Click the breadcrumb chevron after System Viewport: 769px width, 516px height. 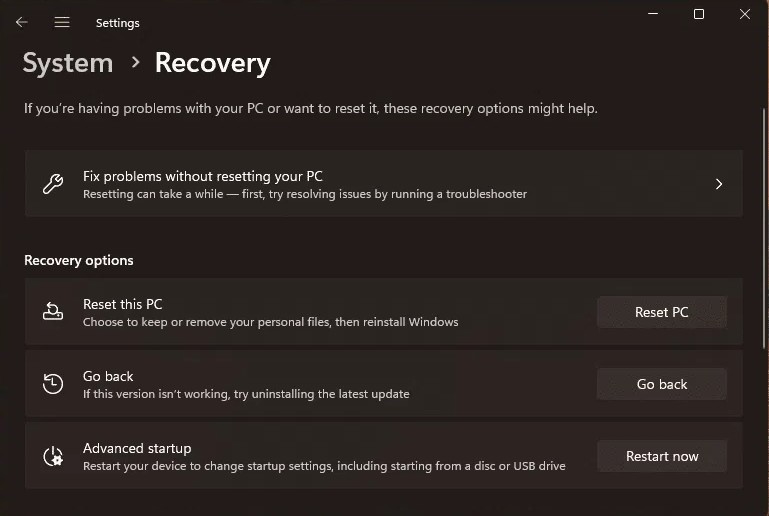[x=135, y=63]
